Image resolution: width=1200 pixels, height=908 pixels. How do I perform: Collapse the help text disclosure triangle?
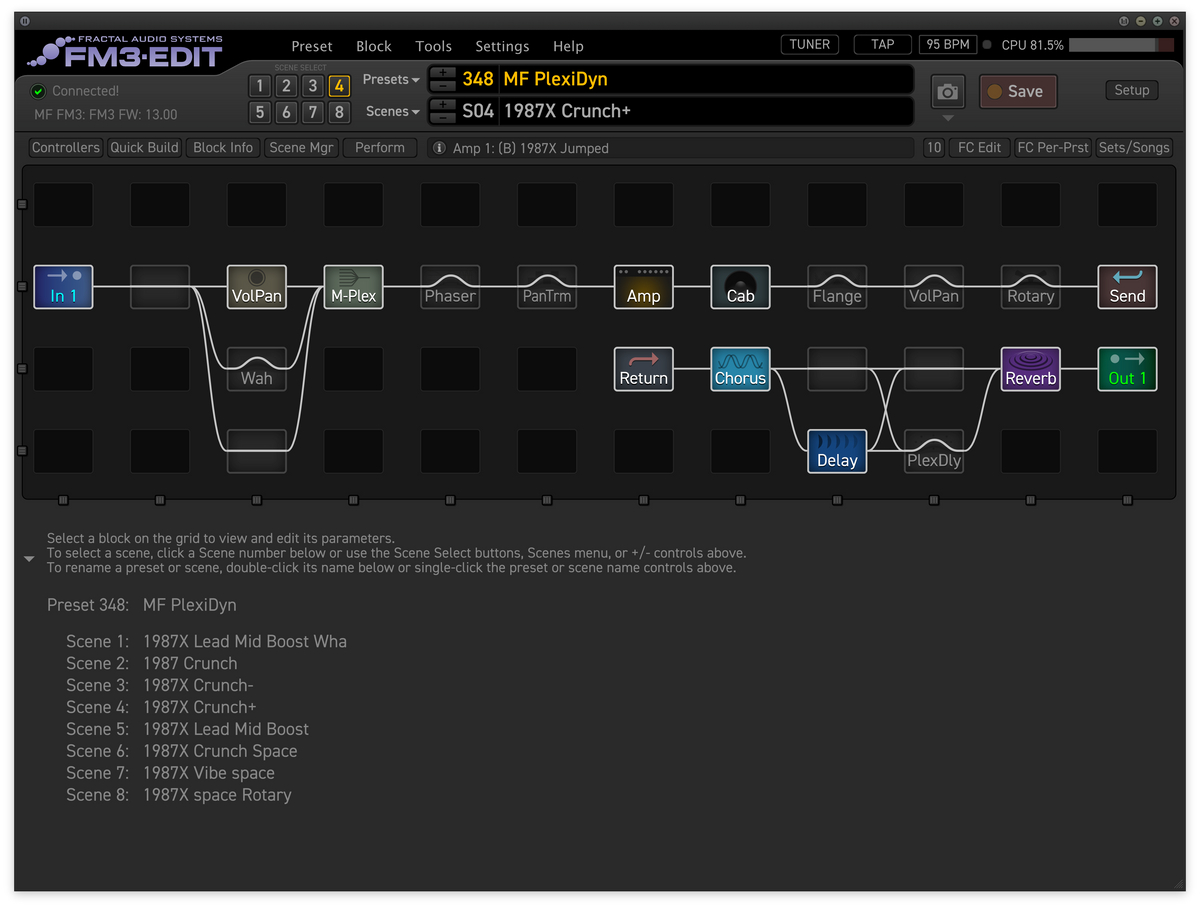[30, 559]
